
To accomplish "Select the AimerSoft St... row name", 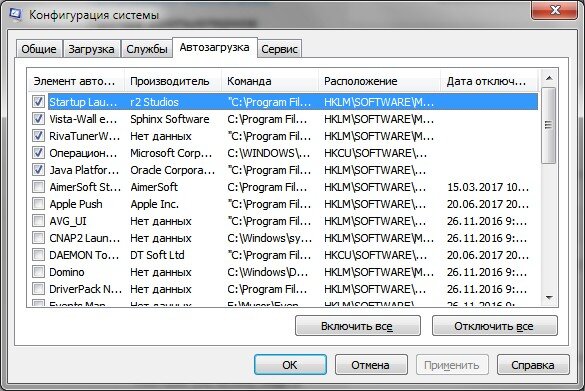I will pyautogui.click(x=85, y=187).
